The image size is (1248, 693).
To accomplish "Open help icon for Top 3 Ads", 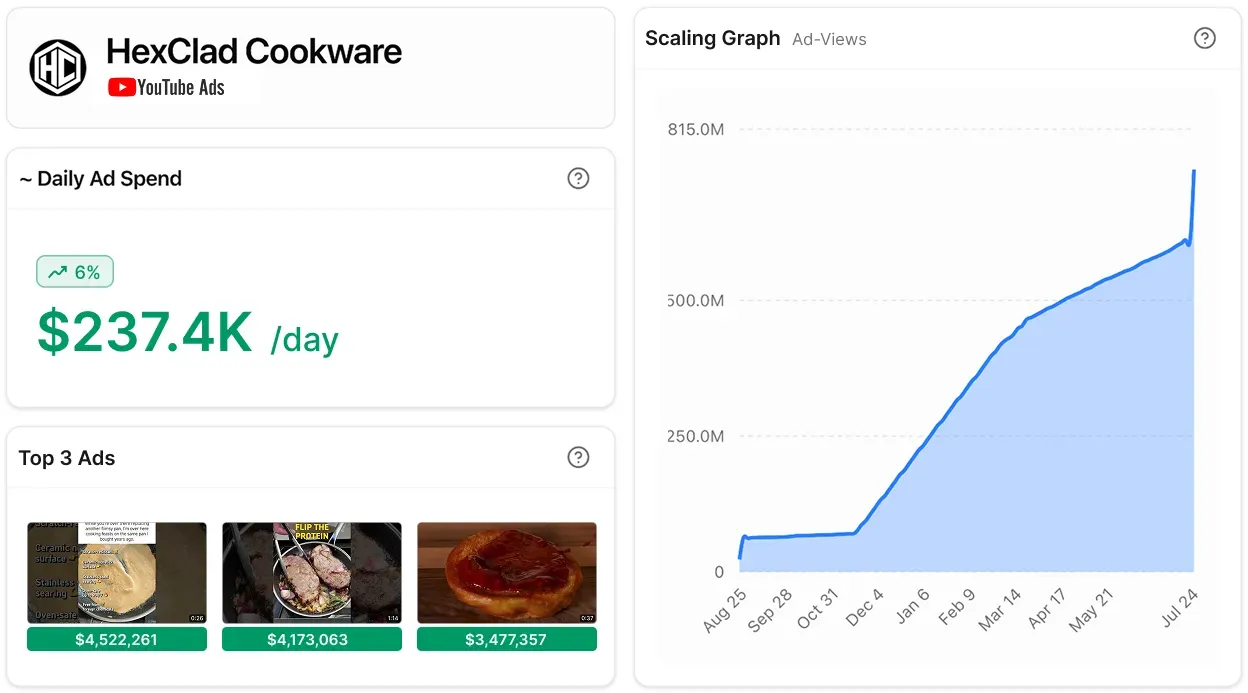I will (578, 457).
